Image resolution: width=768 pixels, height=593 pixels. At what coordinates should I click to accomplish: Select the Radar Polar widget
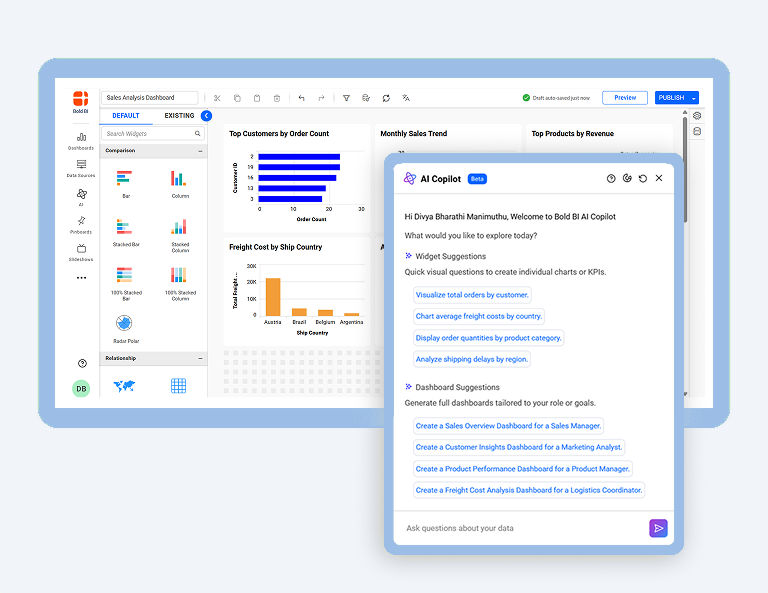point(125,329)
